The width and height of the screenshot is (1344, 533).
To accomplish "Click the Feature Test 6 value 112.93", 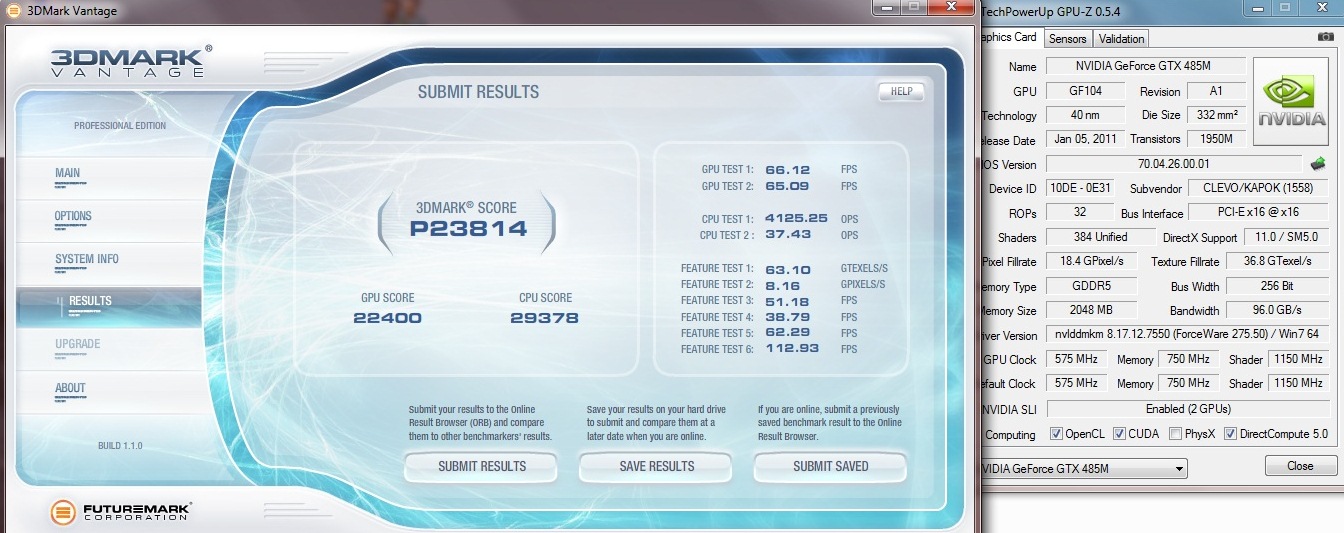I will click(x=792, y=349).
